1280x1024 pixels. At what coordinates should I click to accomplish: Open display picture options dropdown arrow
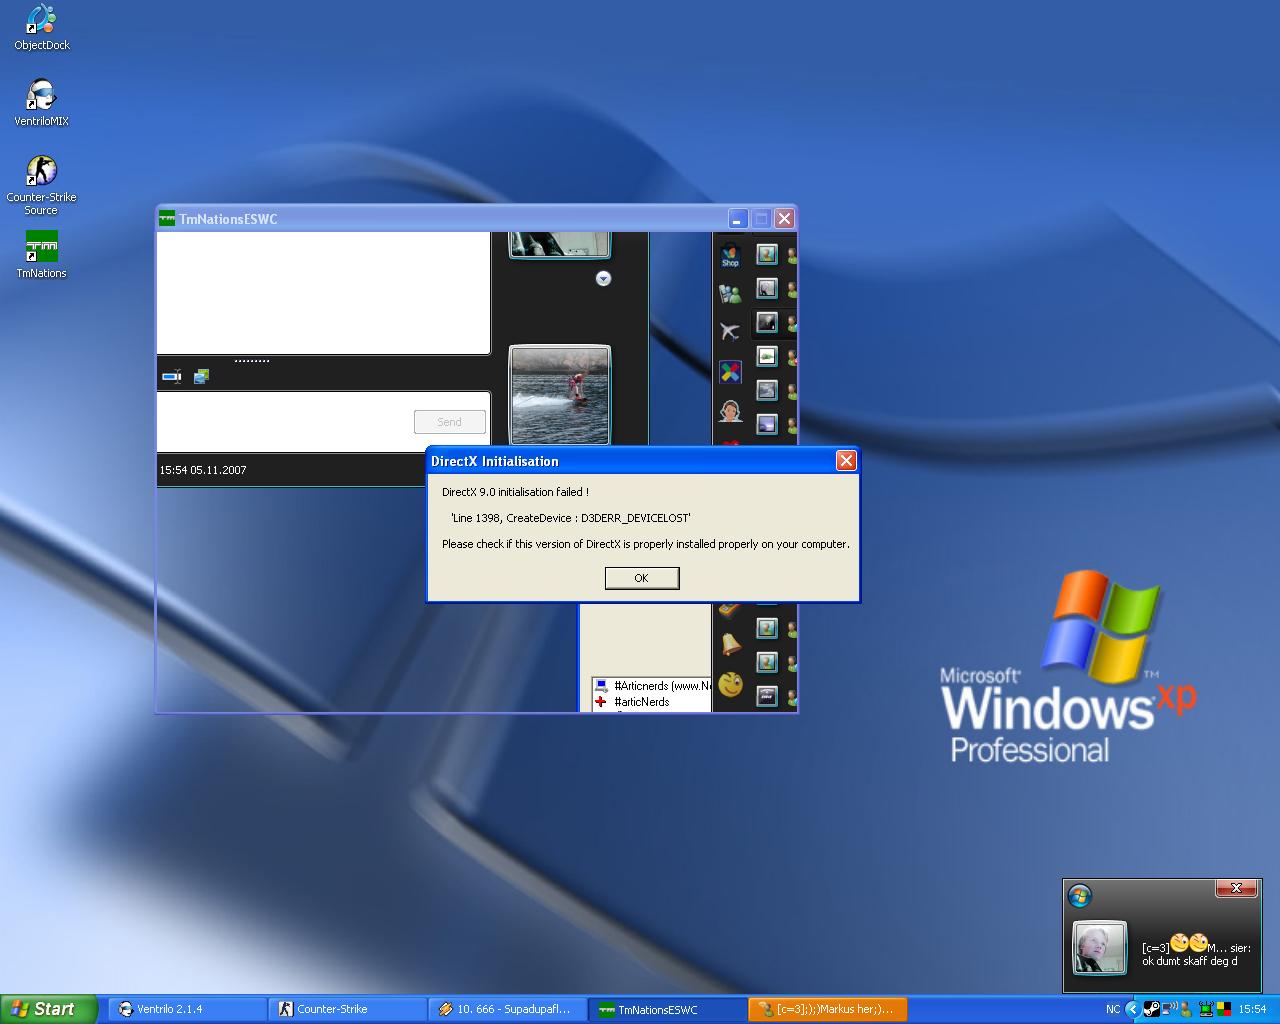[603, 279]
